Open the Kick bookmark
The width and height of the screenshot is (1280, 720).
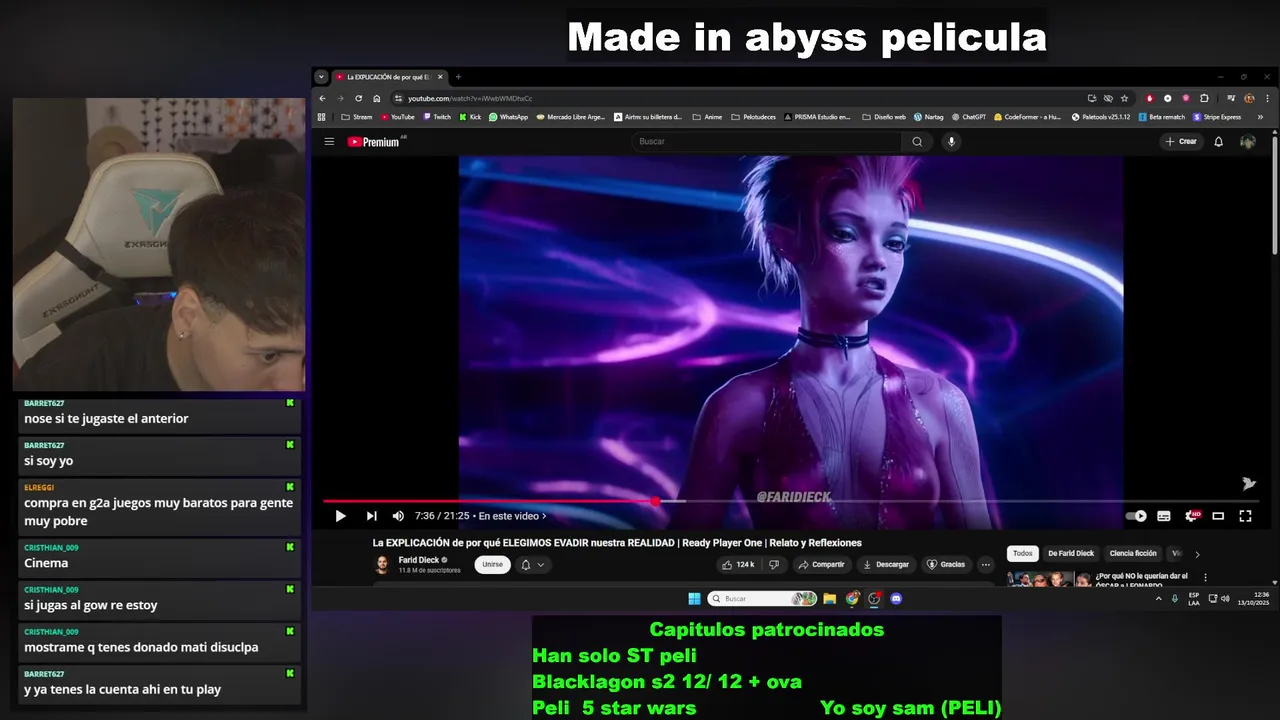(x=470, y=117)
